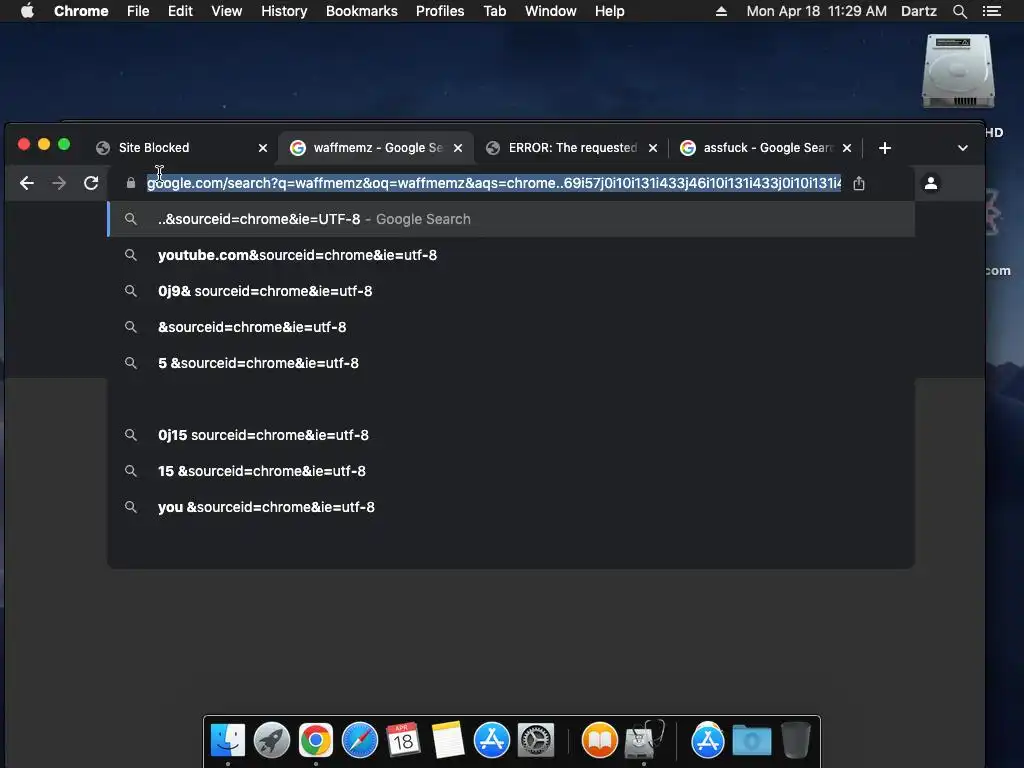
Task: Select the hard drive icon on the desktop
Action: click(x=958, y=71)
